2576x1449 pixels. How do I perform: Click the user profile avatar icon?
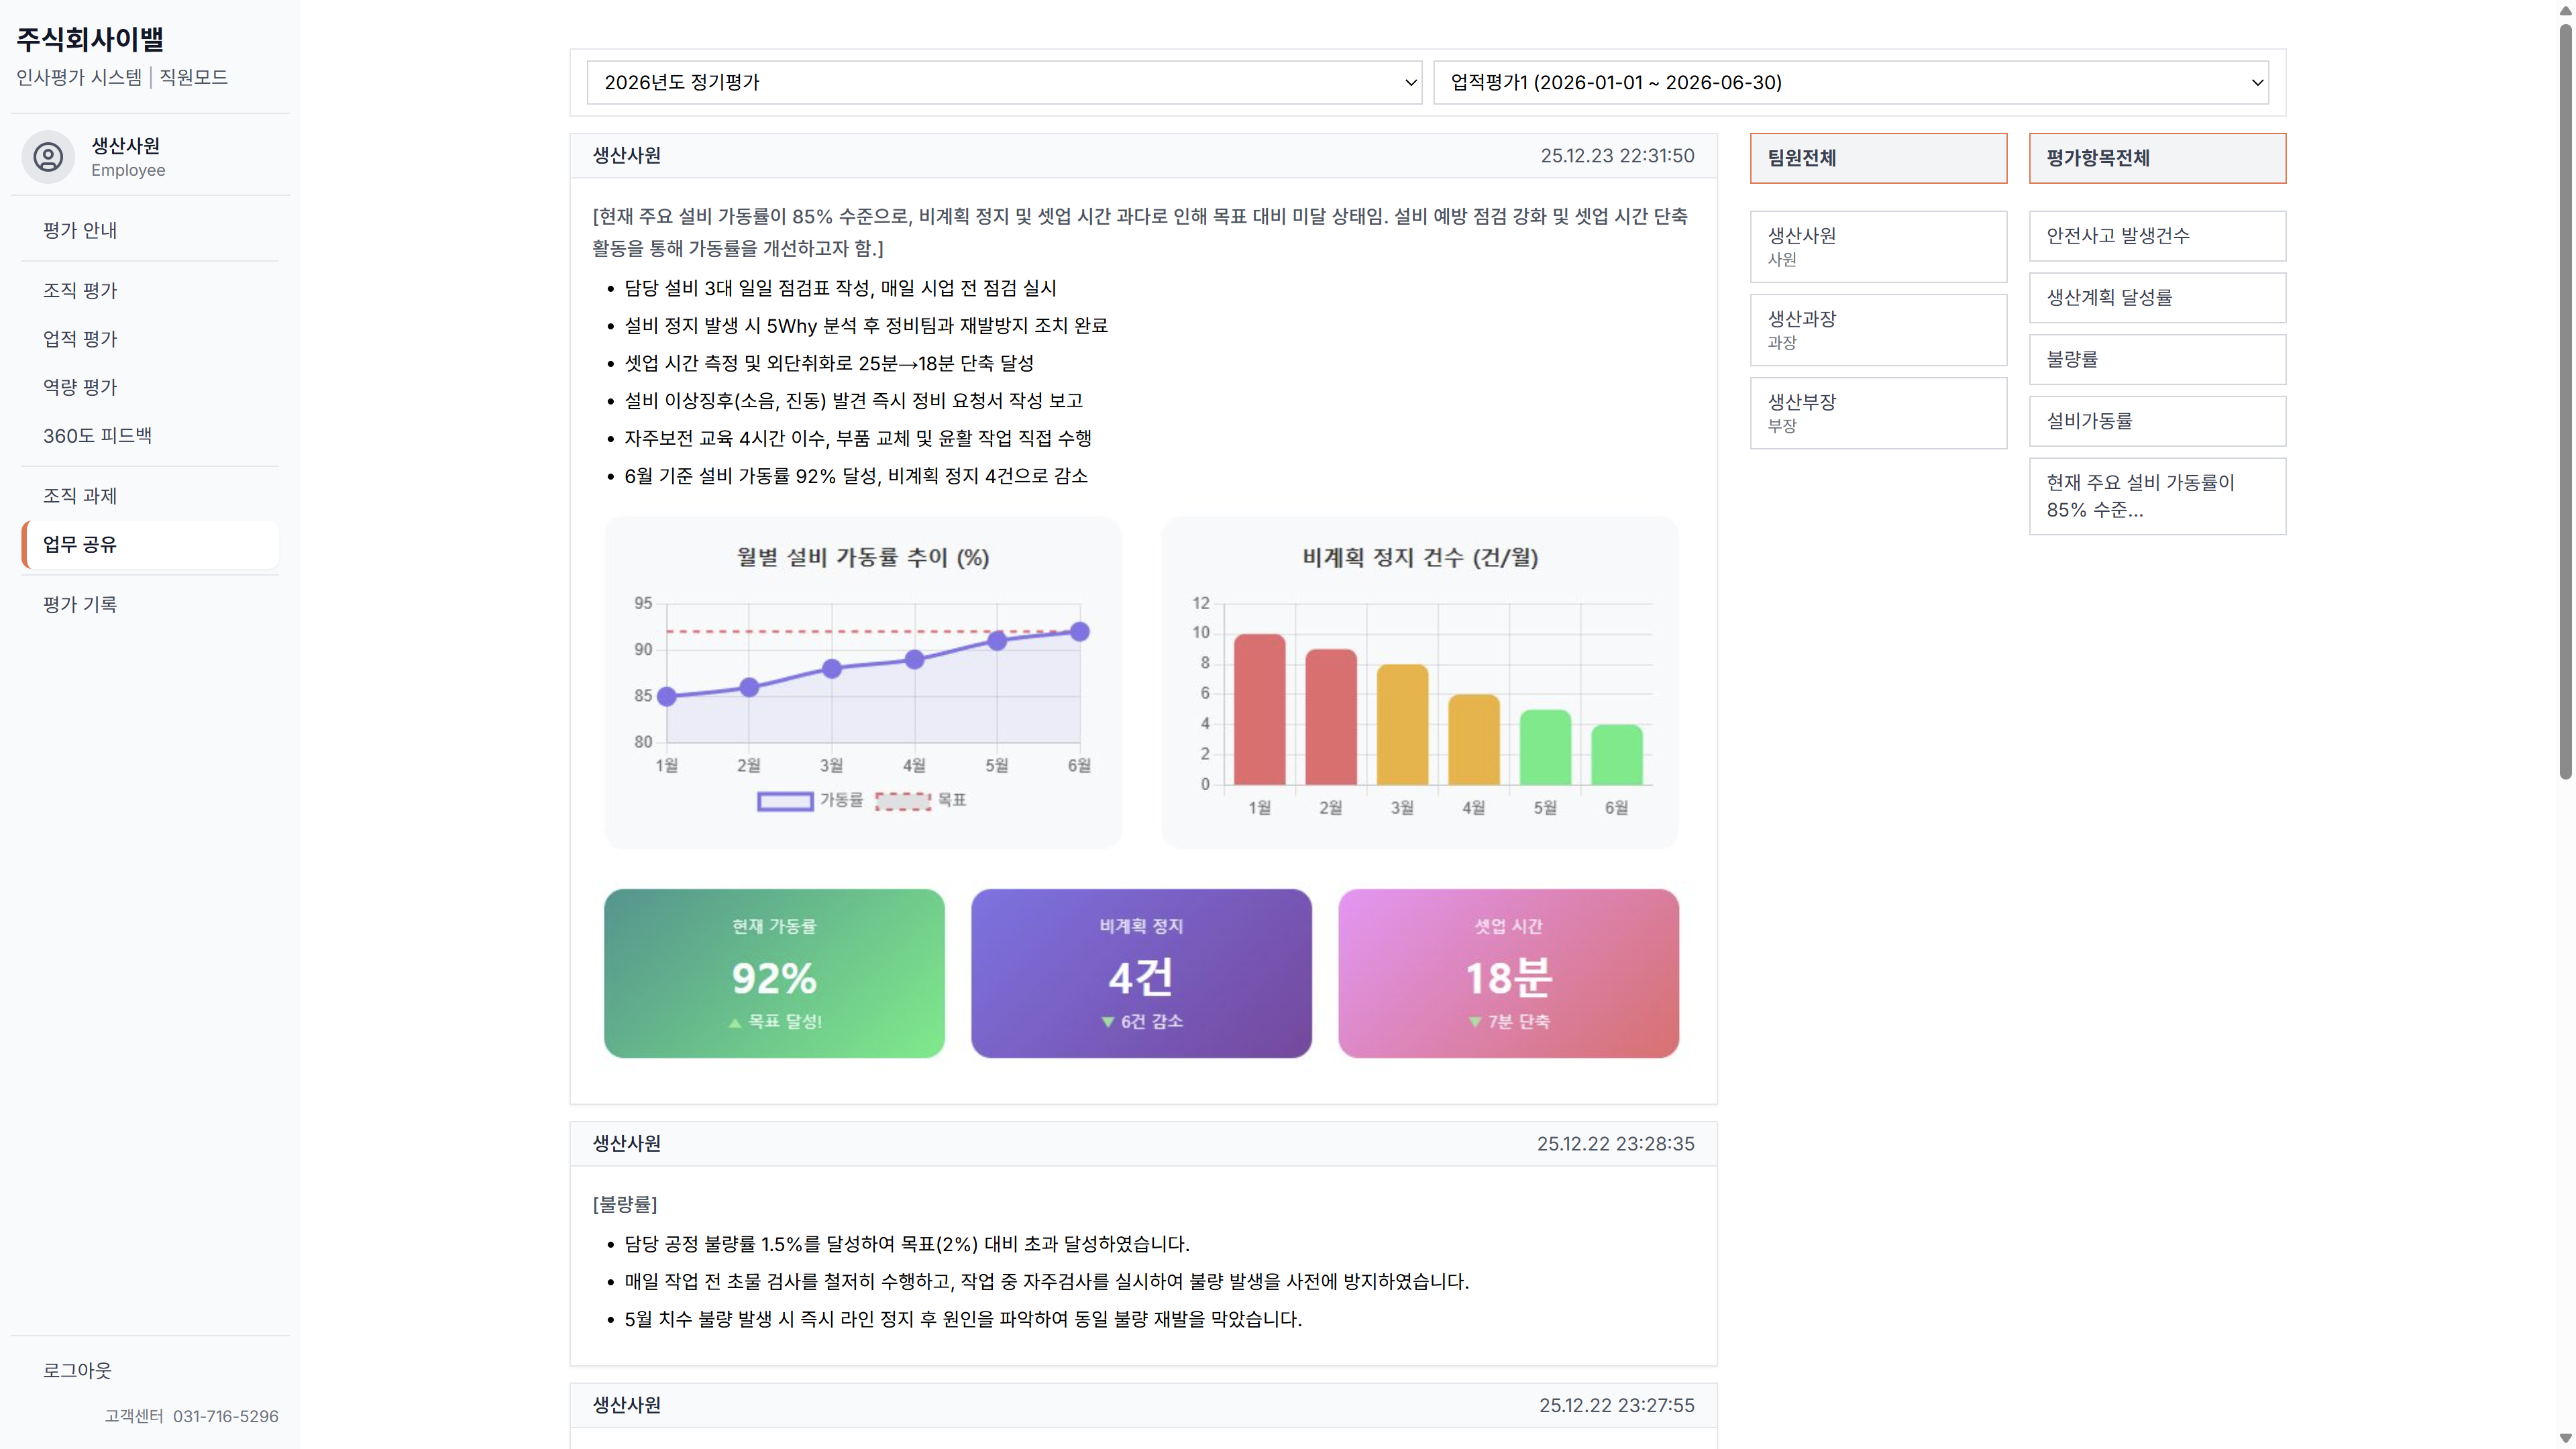(48, 157)
